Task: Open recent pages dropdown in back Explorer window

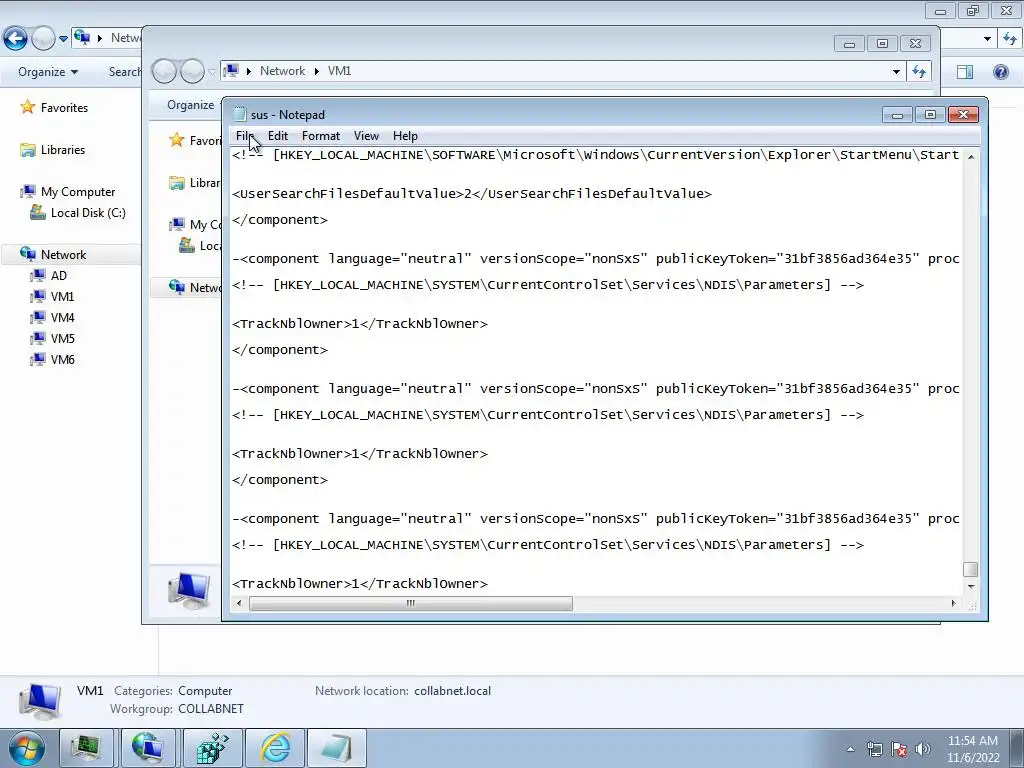Action: click(x=63, y=39)
